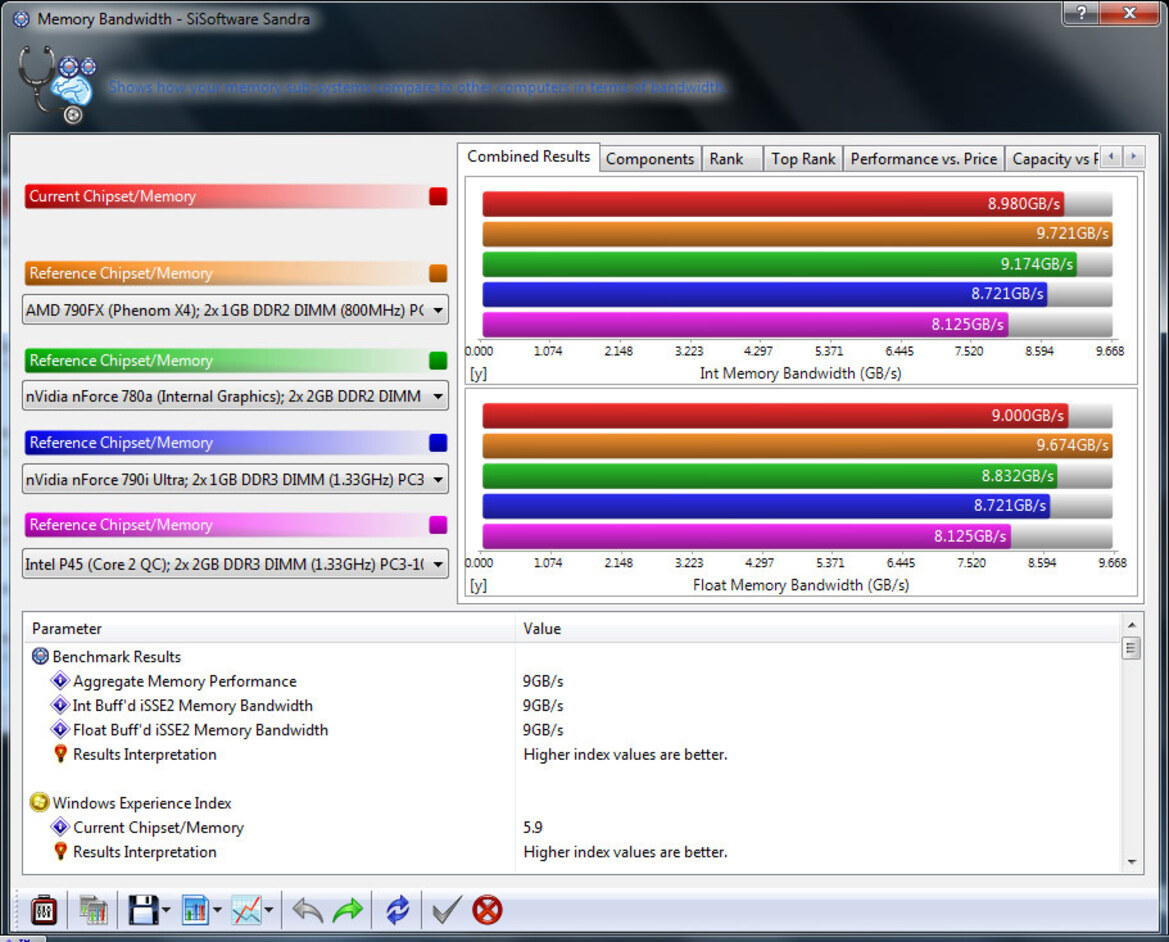Click the Value column header
The width and height of the screenshot is (1169, 942).
tap(819, 628)
